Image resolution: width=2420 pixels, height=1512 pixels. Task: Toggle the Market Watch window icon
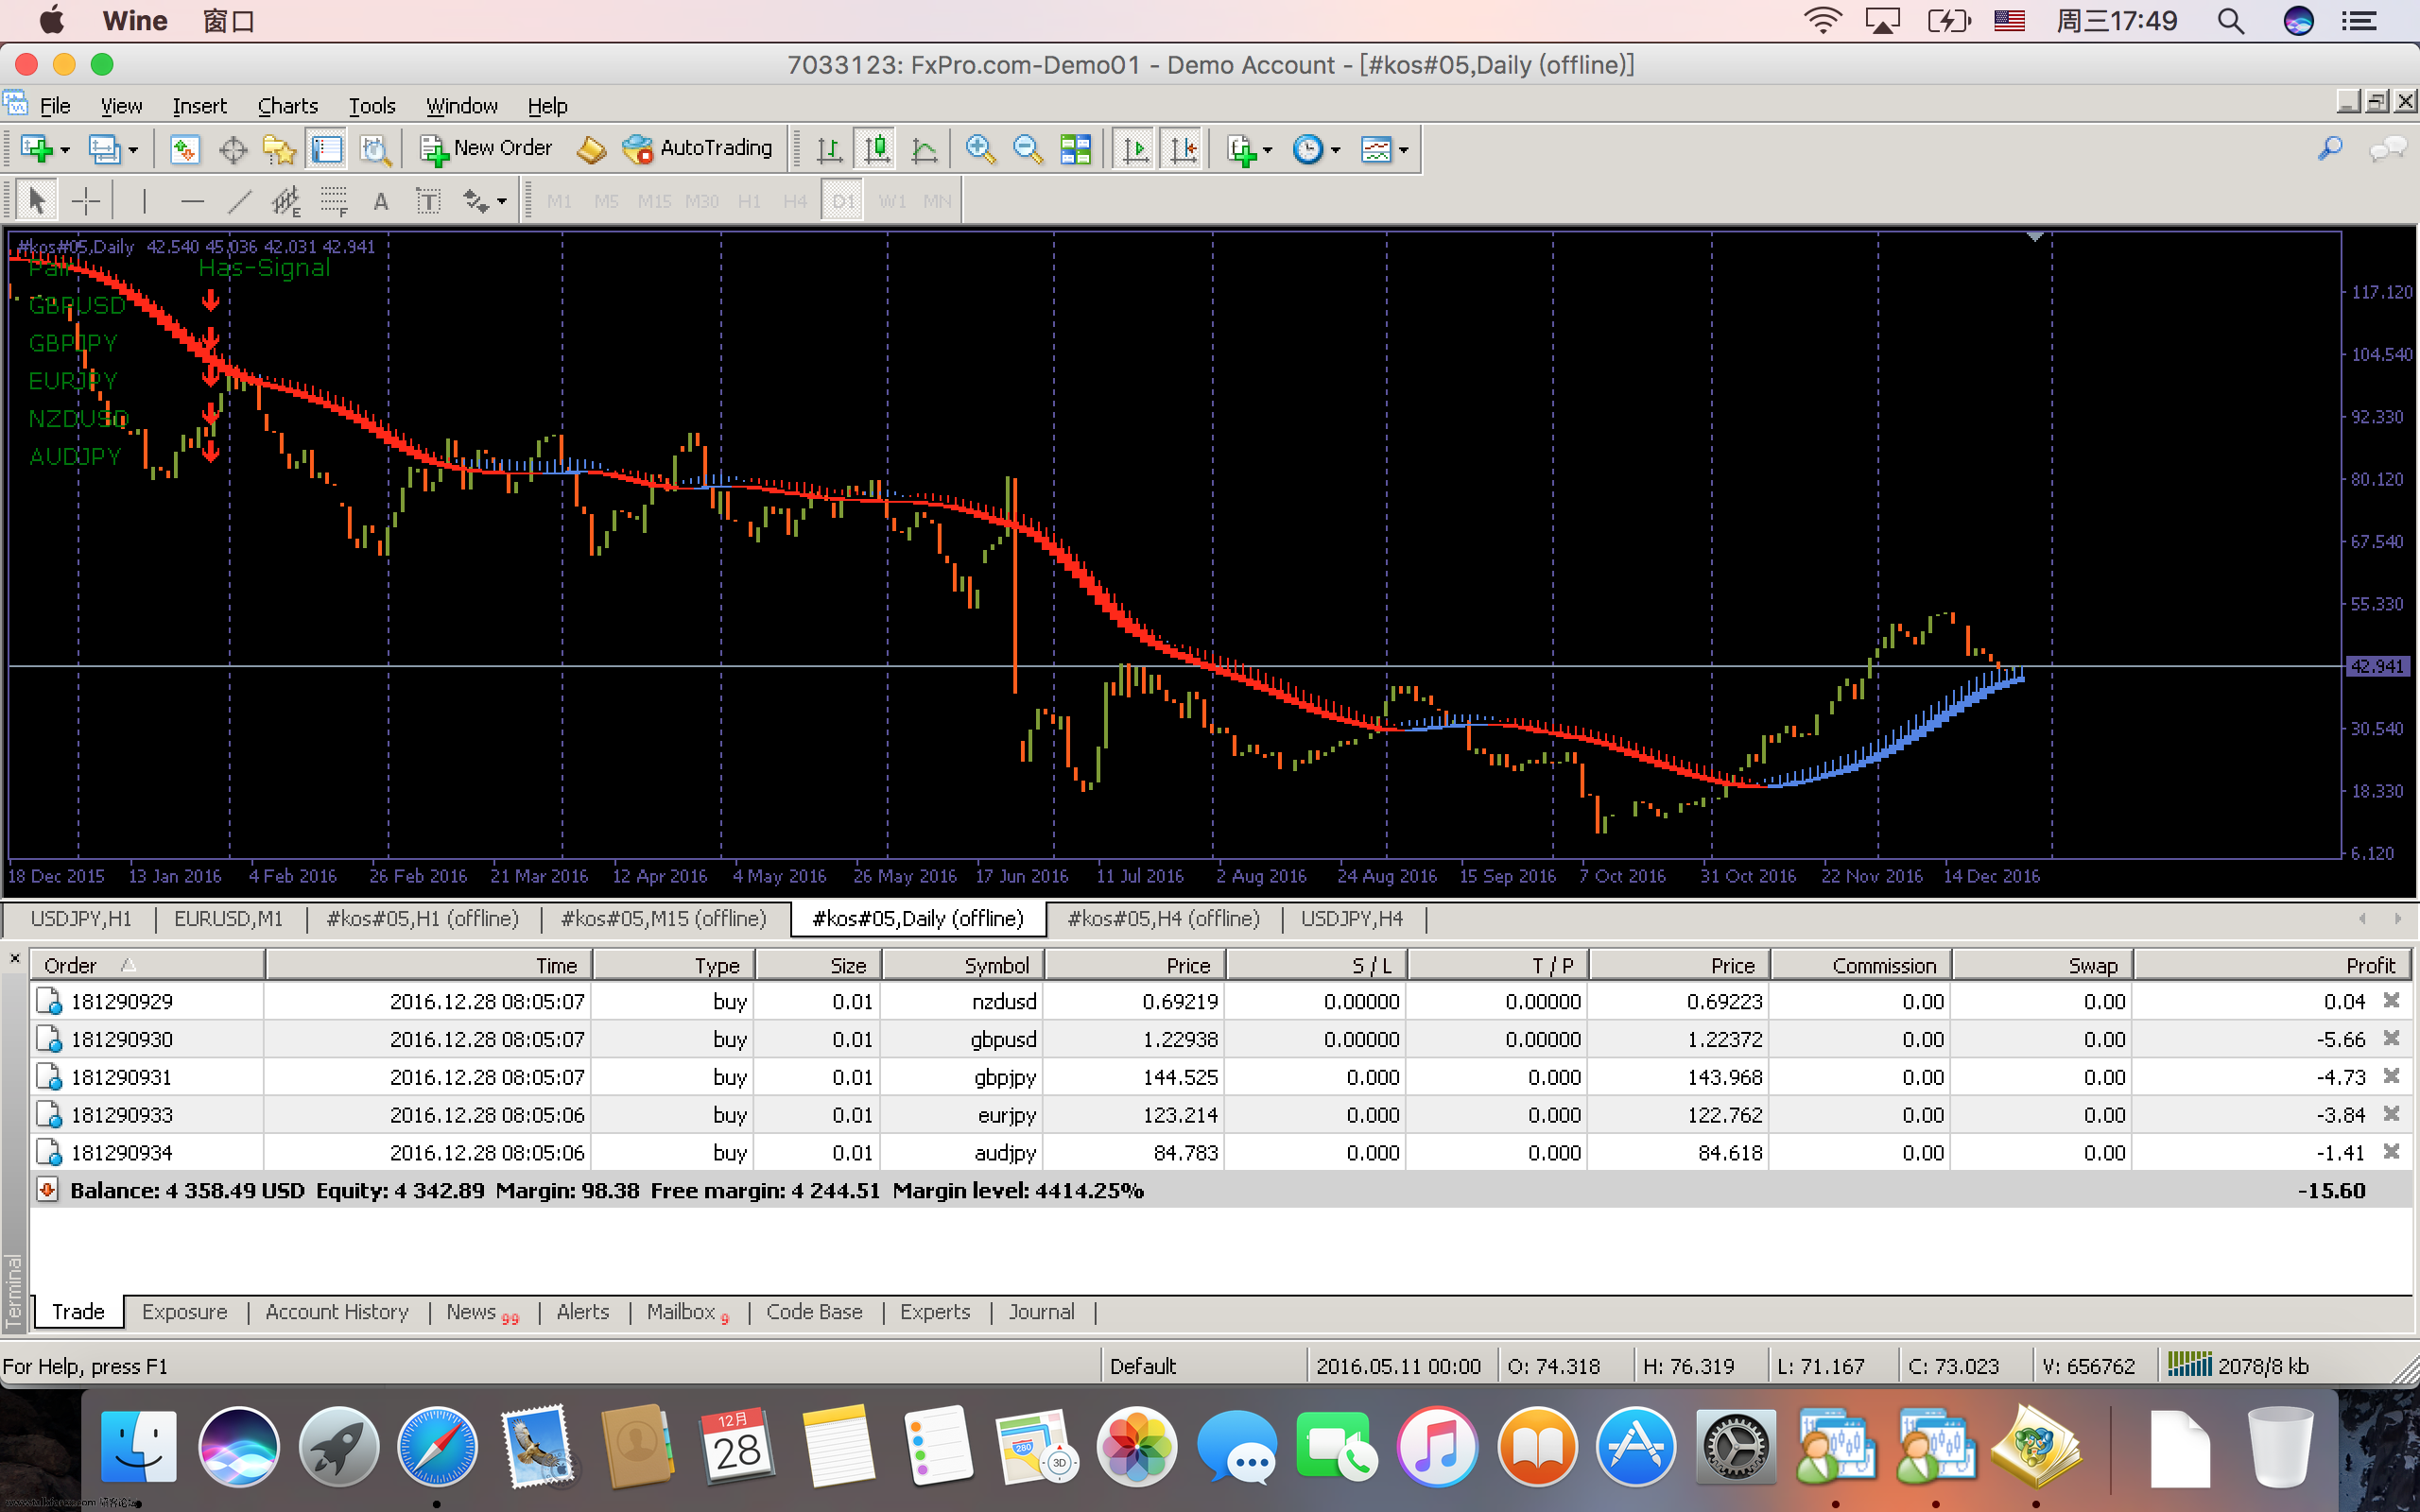click(184, 149)
